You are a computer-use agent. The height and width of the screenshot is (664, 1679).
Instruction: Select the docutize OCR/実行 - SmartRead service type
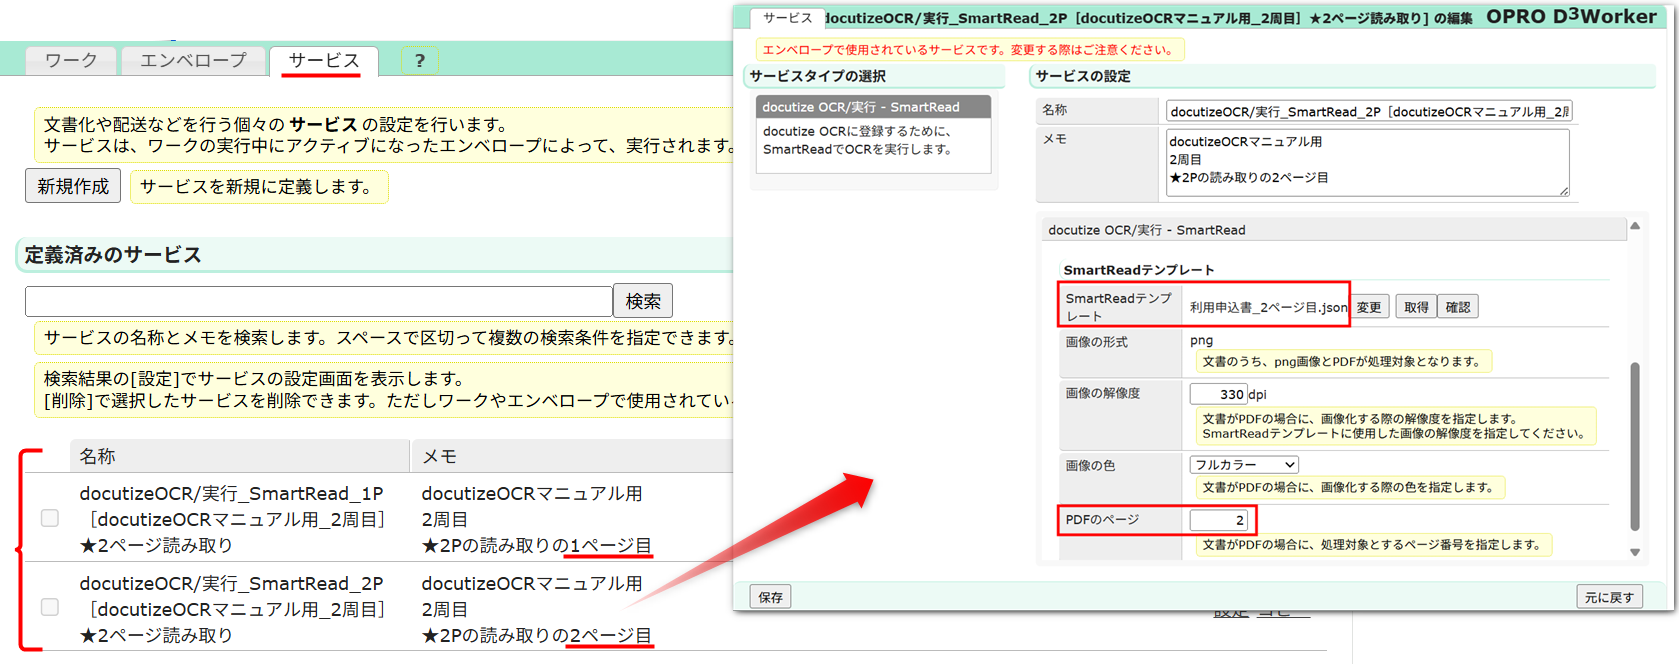coord(873,107)
